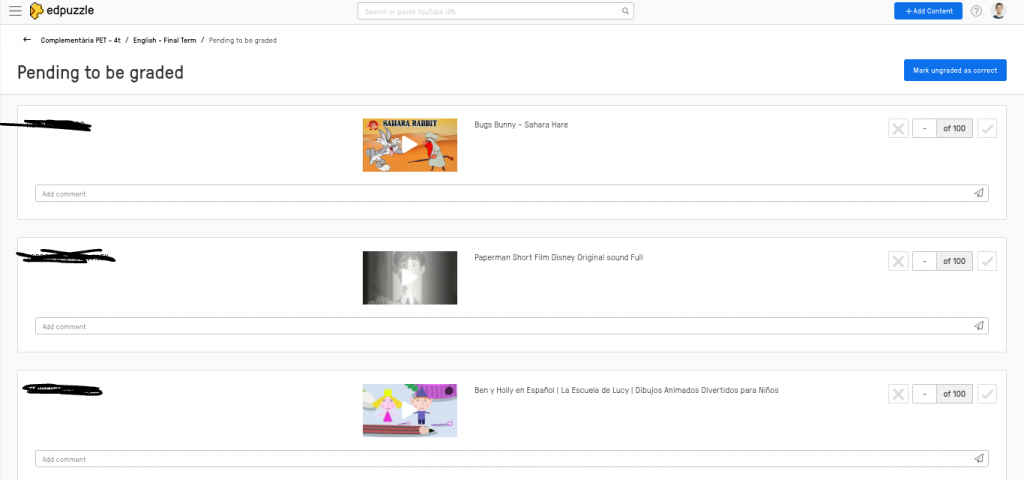Go back using the left arrow
This screenshot has width=1024, height=480.
[26, 40]
